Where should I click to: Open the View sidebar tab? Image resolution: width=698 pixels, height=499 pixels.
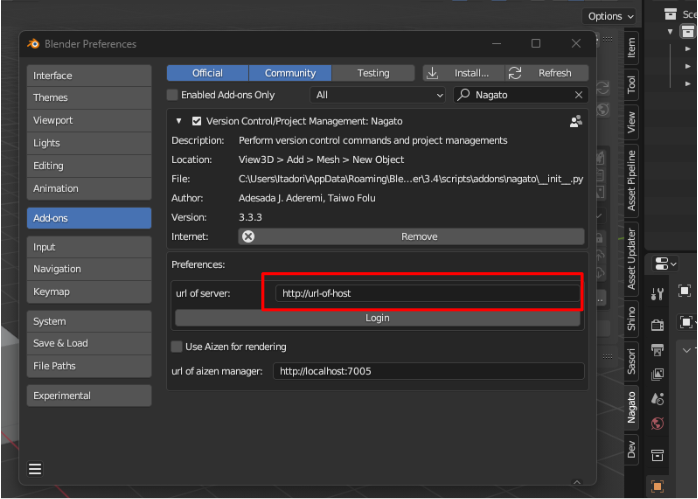631,122
